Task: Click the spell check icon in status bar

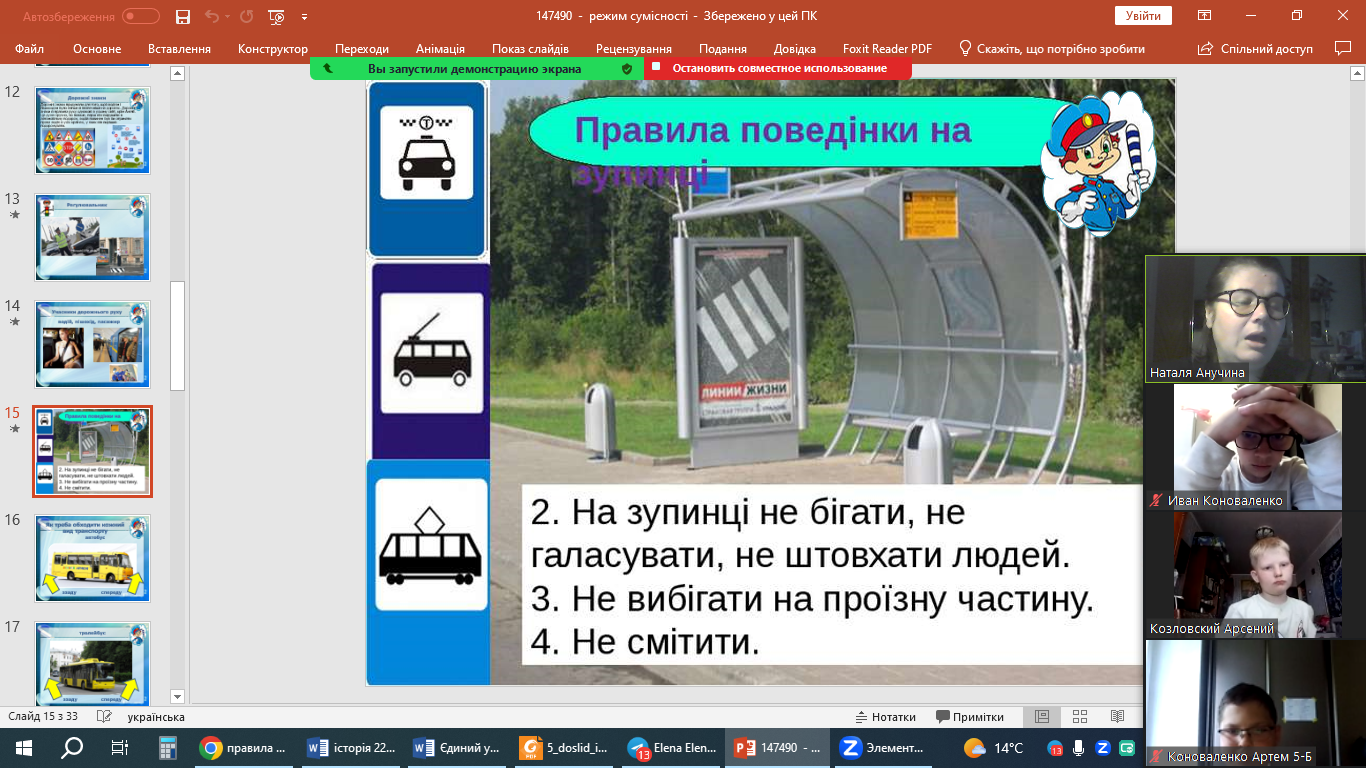Action: tap(103, 717)
